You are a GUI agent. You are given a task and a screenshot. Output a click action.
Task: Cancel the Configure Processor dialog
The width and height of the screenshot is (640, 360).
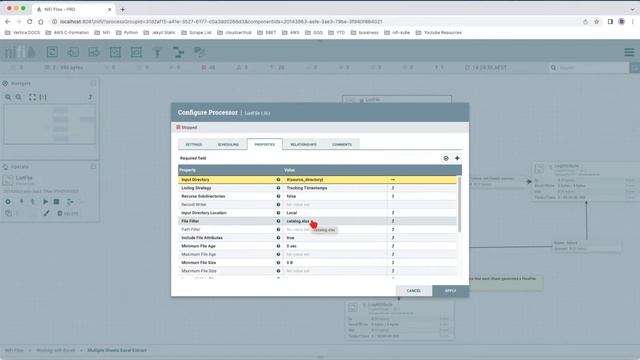[x=413, y=291]
